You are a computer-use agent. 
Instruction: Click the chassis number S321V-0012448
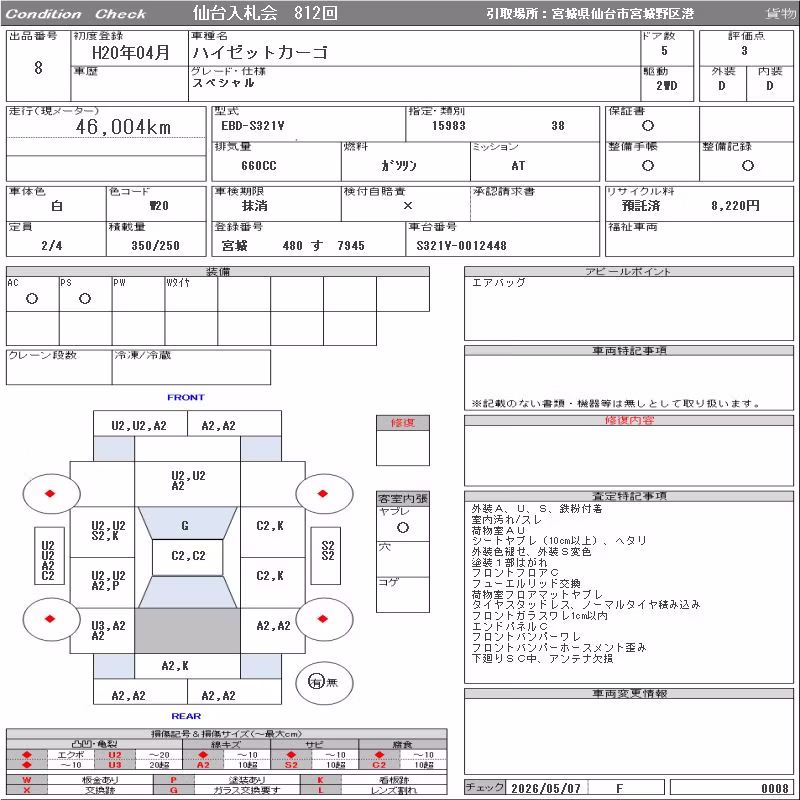[x=461, y=245]
